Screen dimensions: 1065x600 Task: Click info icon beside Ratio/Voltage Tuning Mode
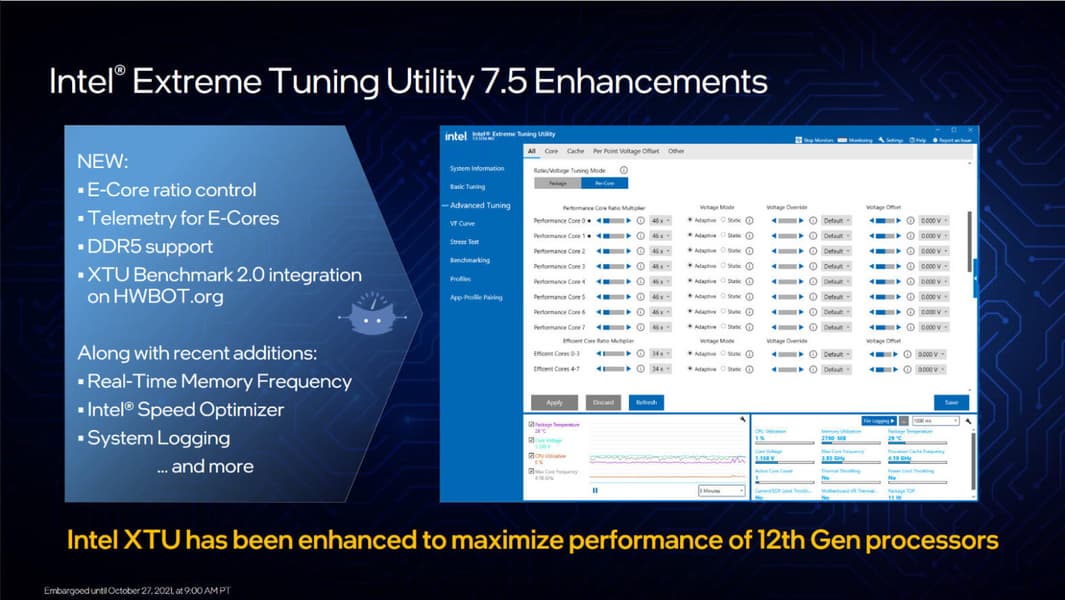coord(624,171)
